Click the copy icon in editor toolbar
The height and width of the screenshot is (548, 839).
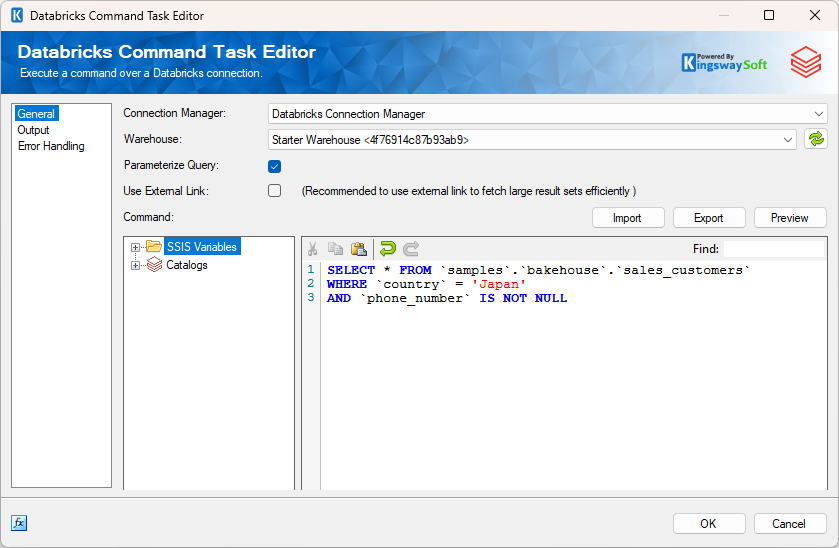coord(335,249)
